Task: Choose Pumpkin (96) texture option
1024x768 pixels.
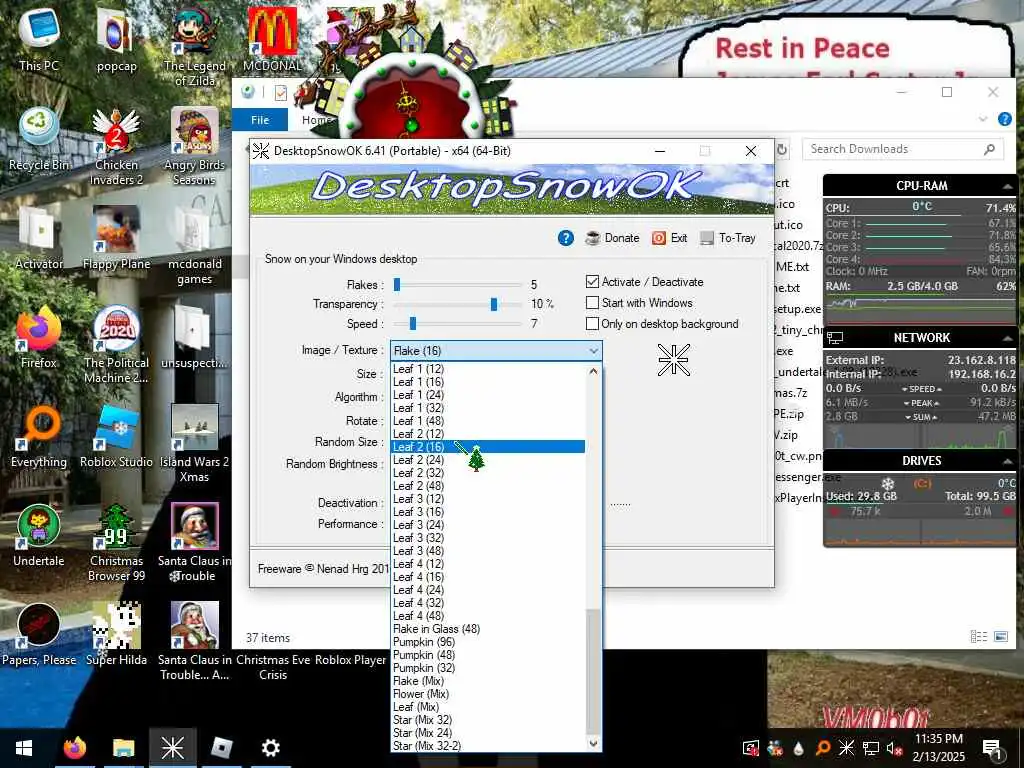Action: coord(488,642)
